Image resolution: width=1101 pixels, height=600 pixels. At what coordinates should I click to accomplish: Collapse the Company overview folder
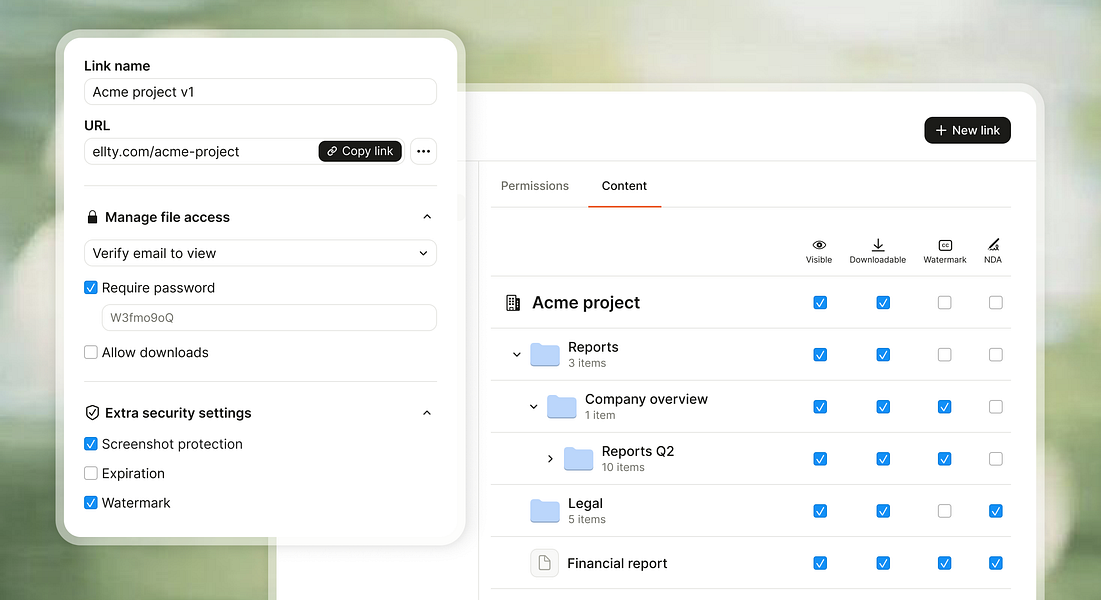point(533,407)
